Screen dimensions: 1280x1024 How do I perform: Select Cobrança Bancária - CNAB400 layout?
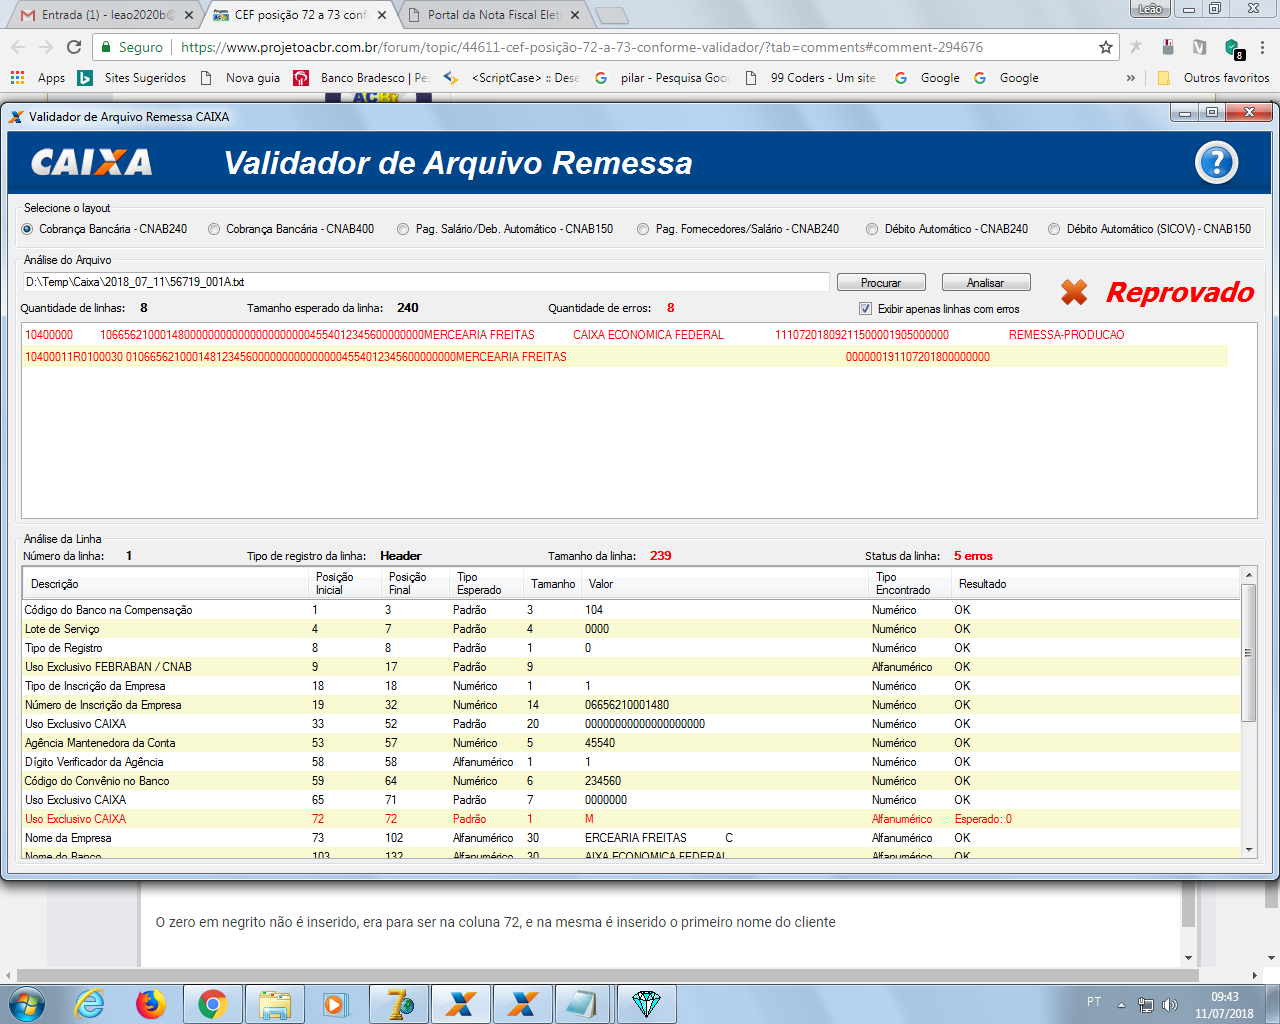tap(291, 229)
